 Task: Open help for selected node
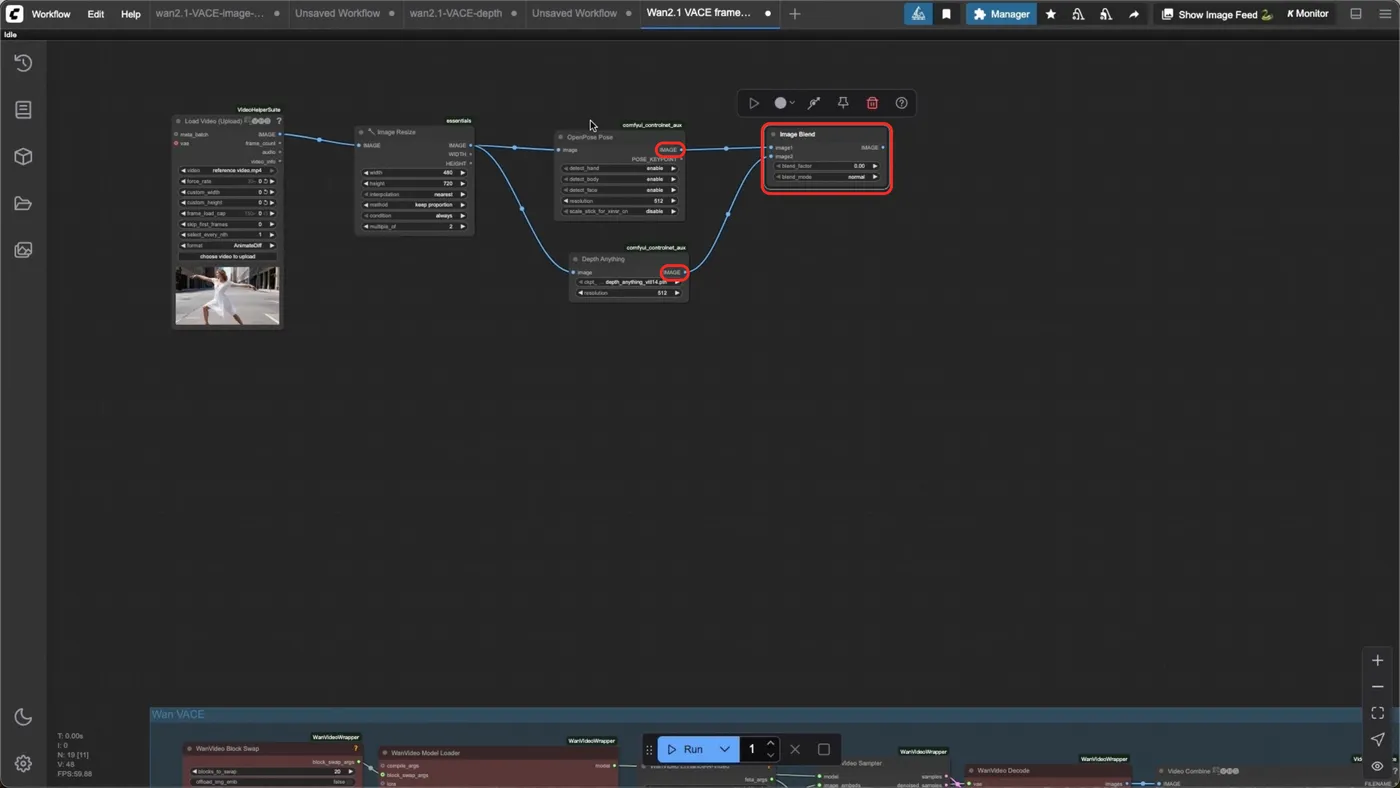click(x=901, y=103)
